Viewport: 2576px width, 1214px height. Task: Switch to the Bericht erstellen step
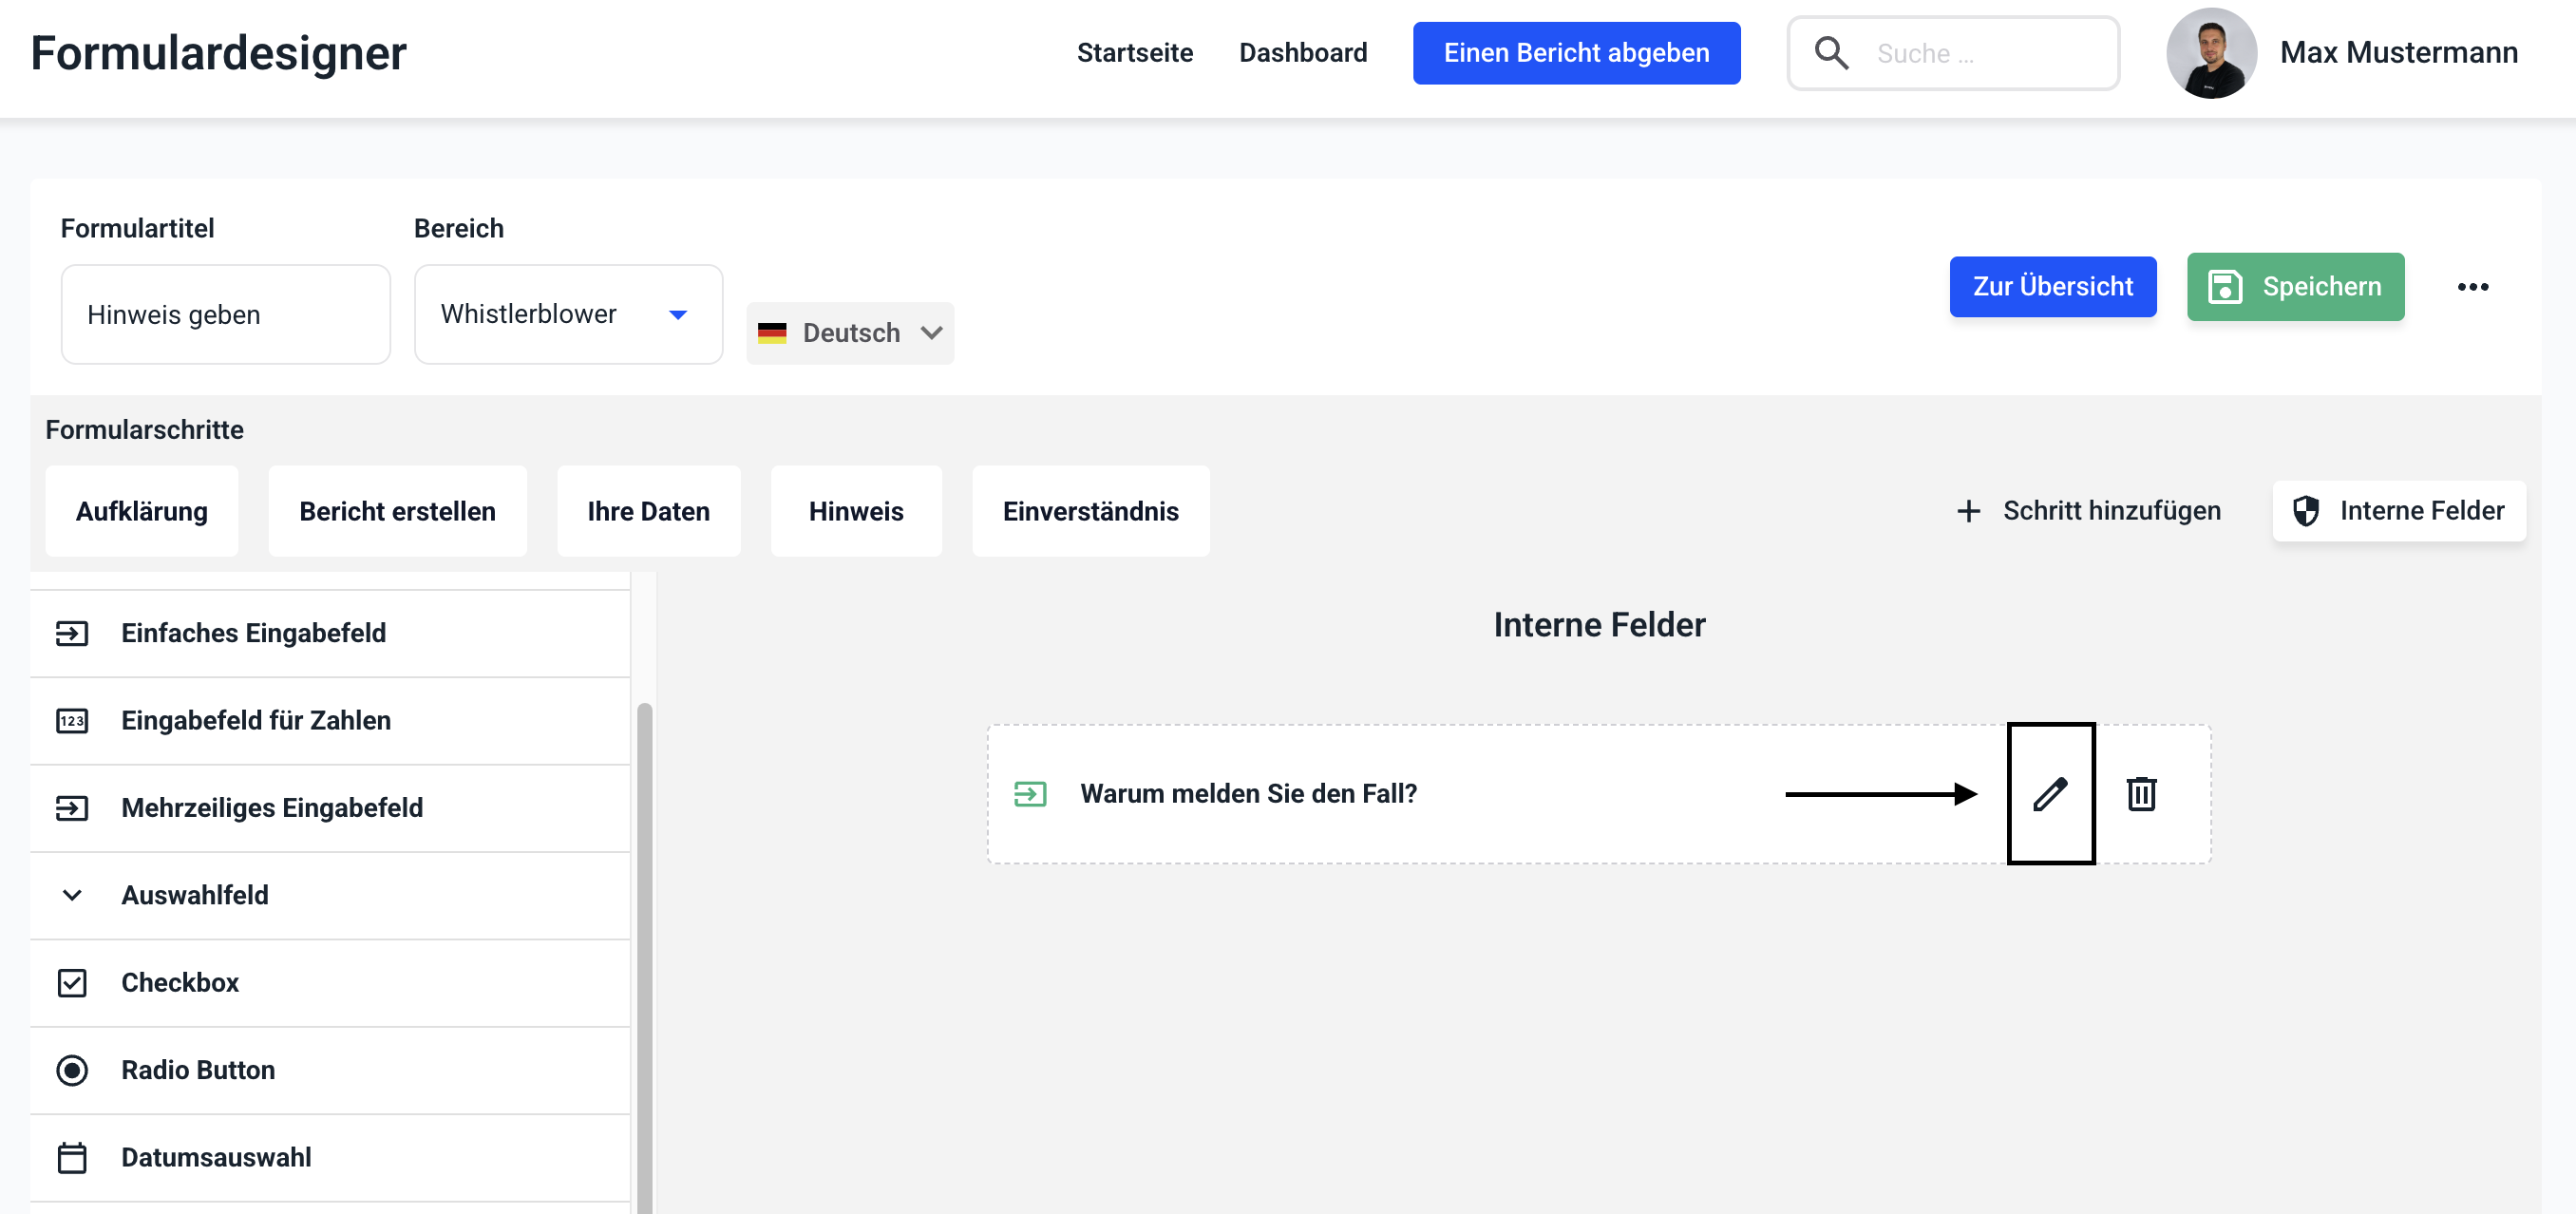[x=397, y=511]
